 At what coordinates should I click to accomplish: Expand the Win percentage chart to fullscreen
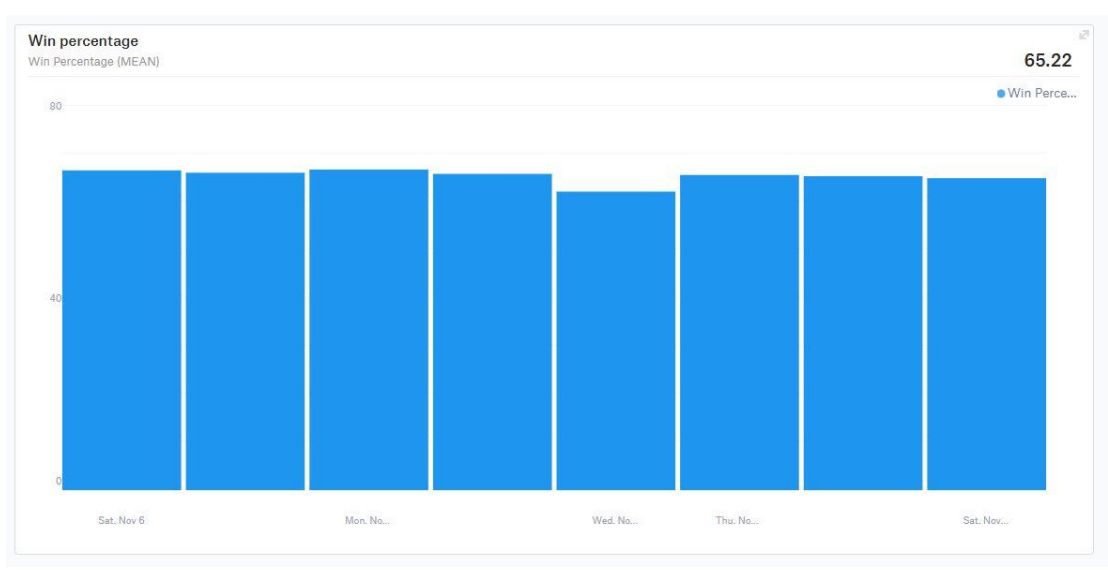pyautogui.click(x=1082, y=36)
